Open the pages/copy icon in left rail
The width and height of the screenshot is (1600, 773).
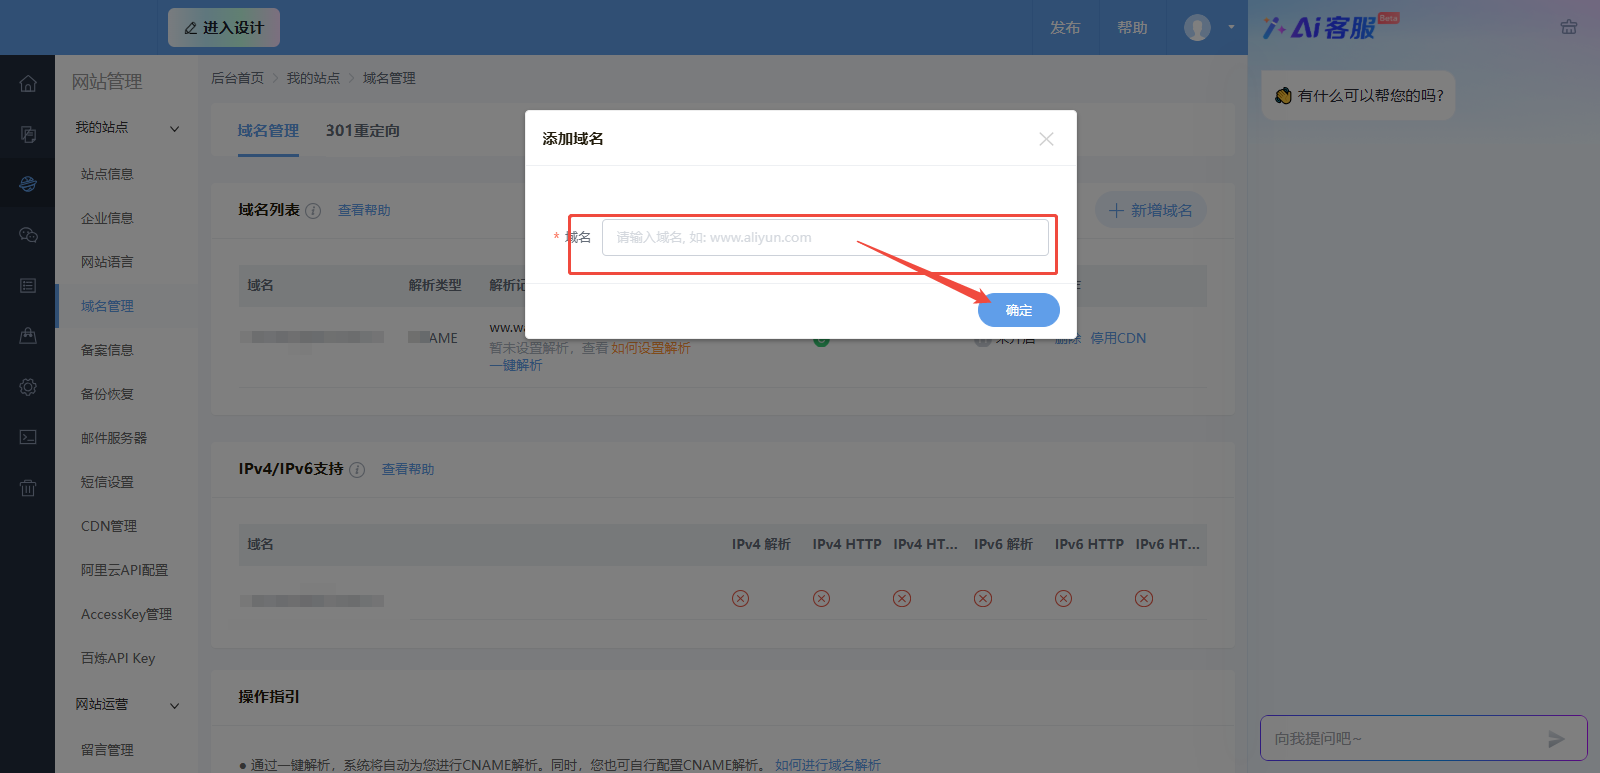click(x=28, y=134)
